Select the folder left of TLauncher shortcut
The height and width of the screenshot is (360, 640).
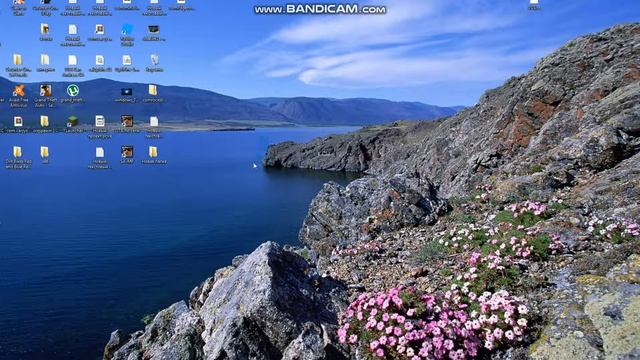(x=44, y=121)
